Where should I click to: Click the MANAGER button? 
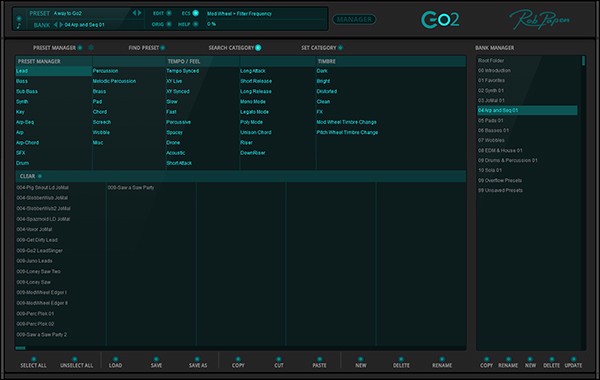354,19
